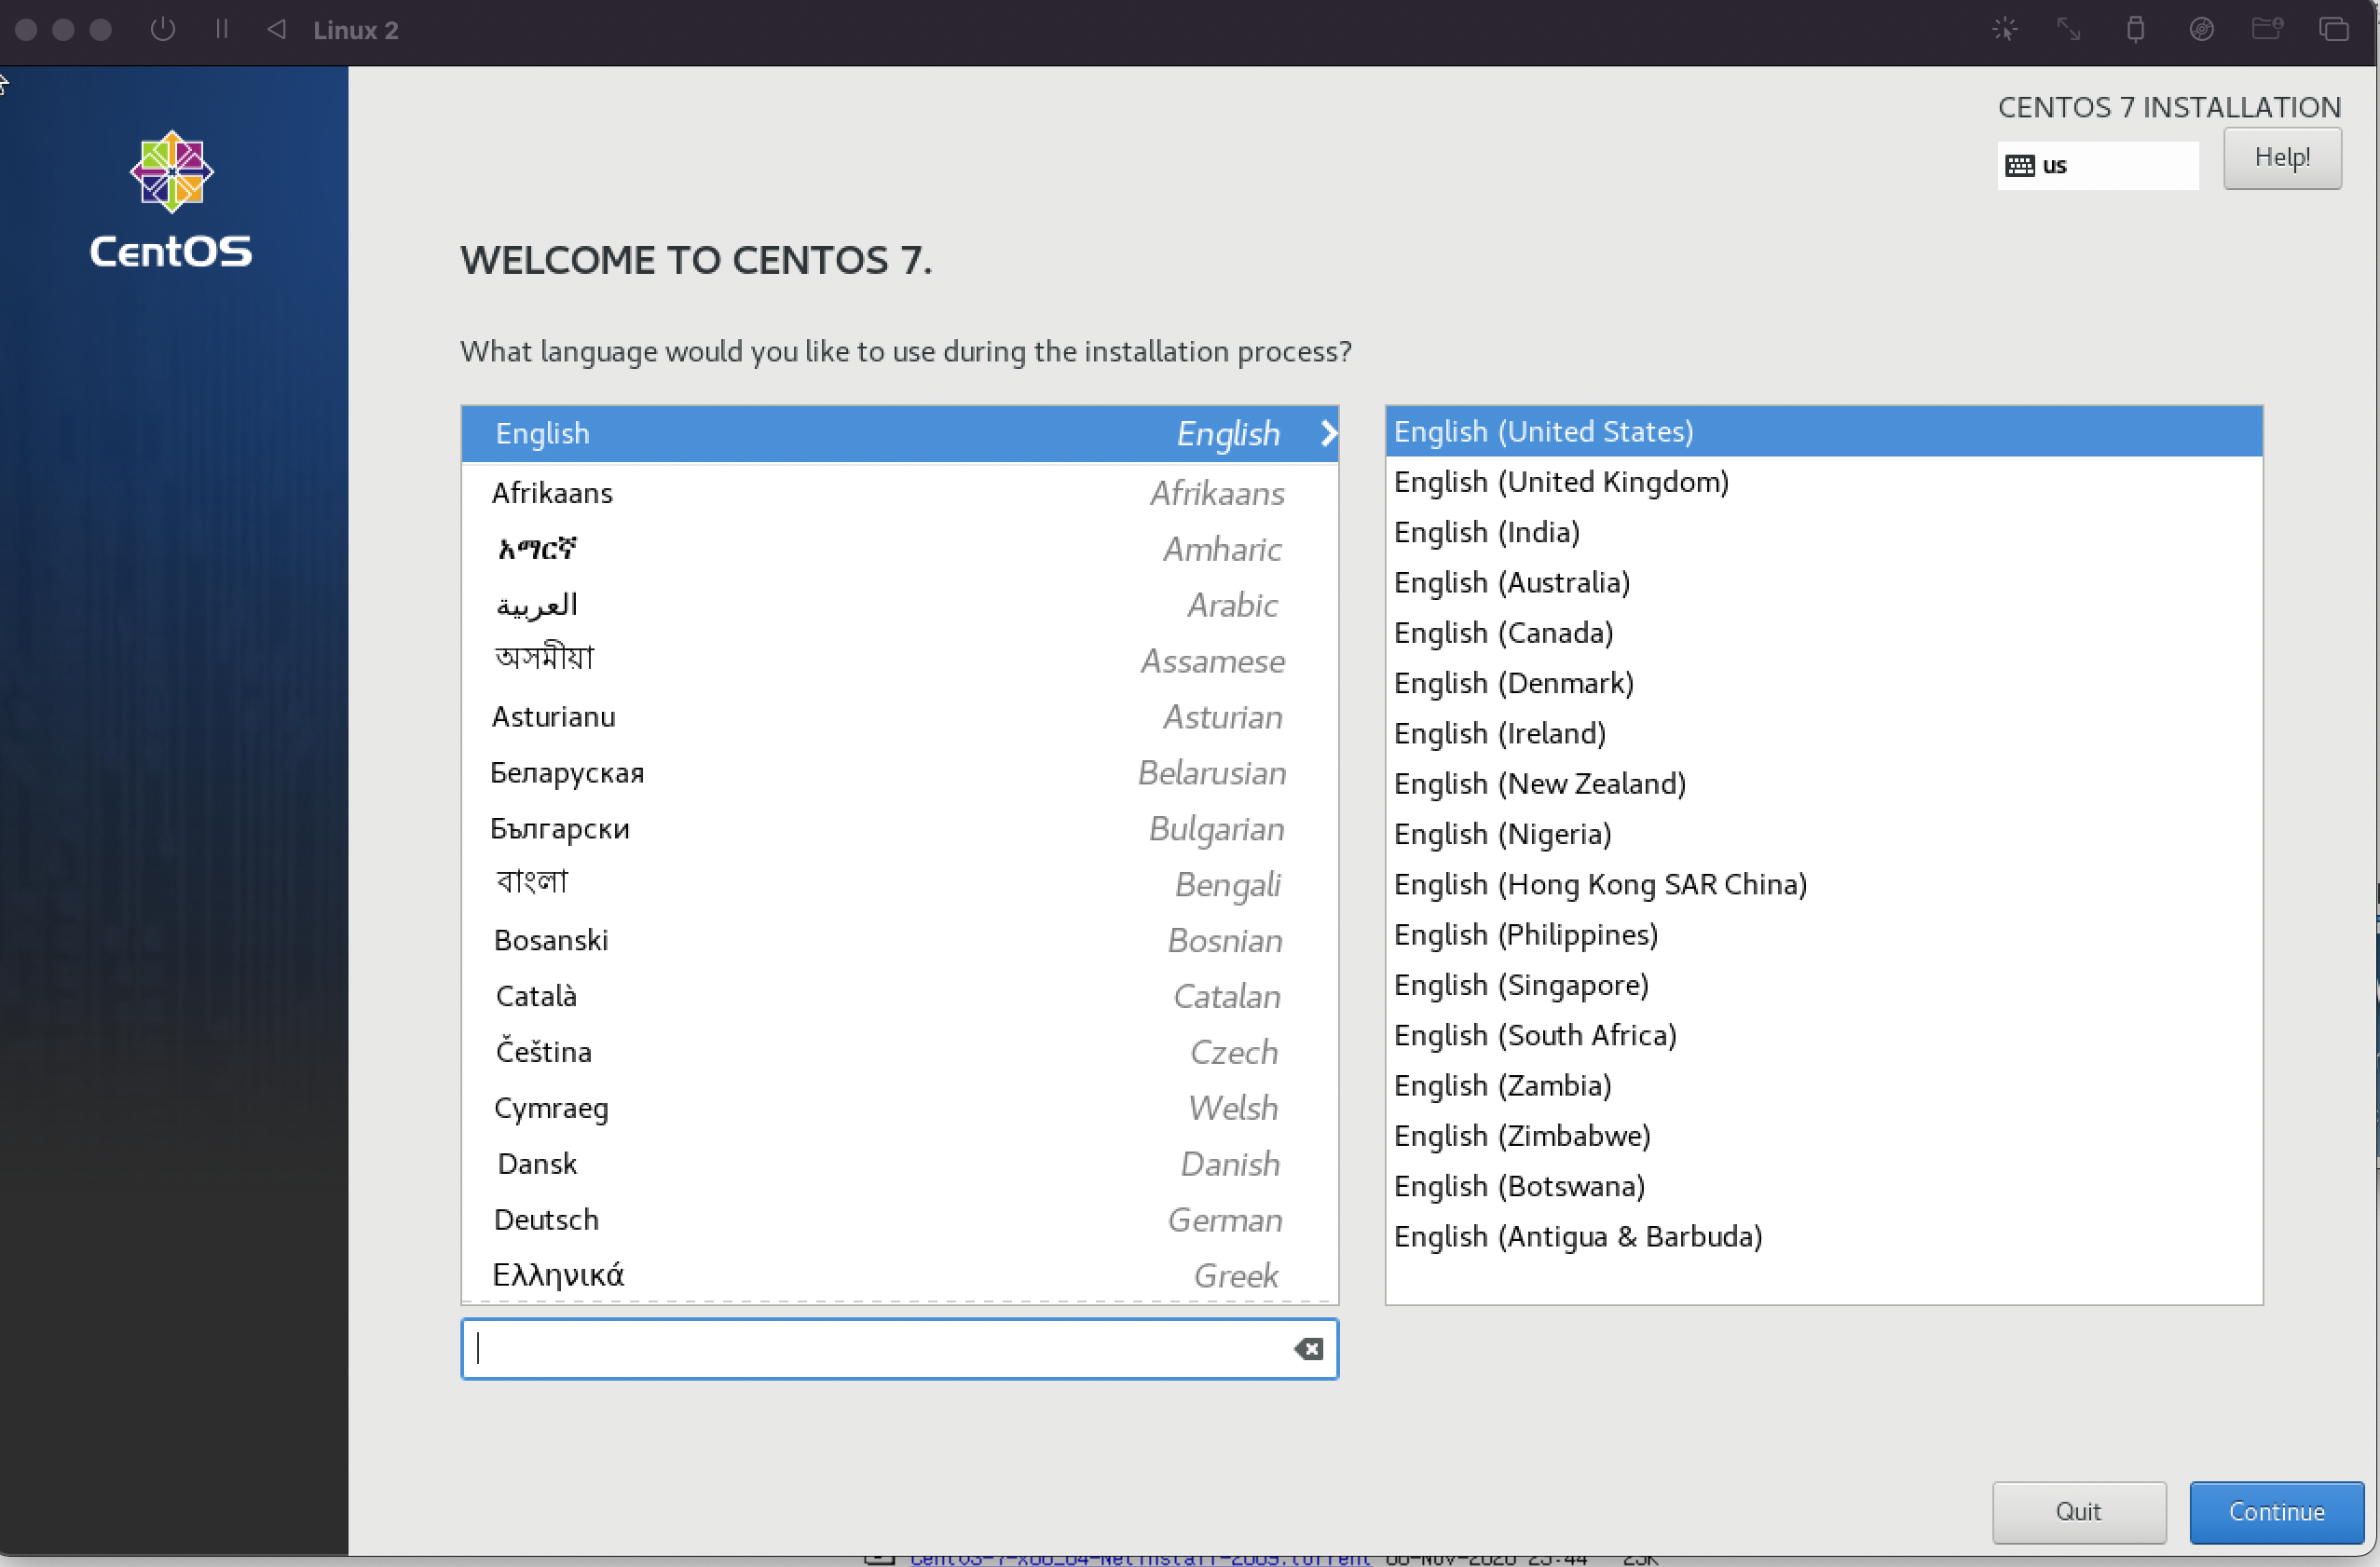Select Amharic in the language list
The height and width of the screenshot is (1567, 2380).
coord(899,549)
